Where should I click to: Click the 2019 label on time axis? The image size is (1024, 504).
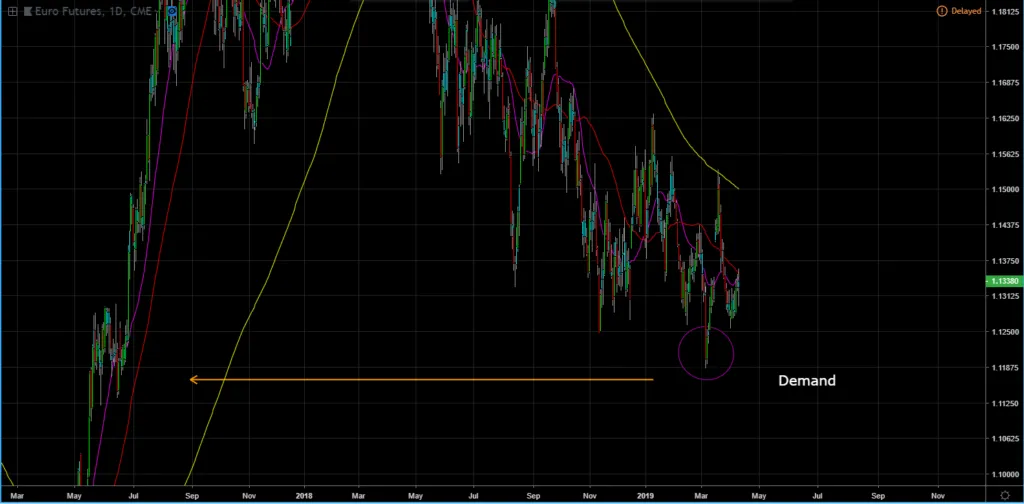coord(646,496)
